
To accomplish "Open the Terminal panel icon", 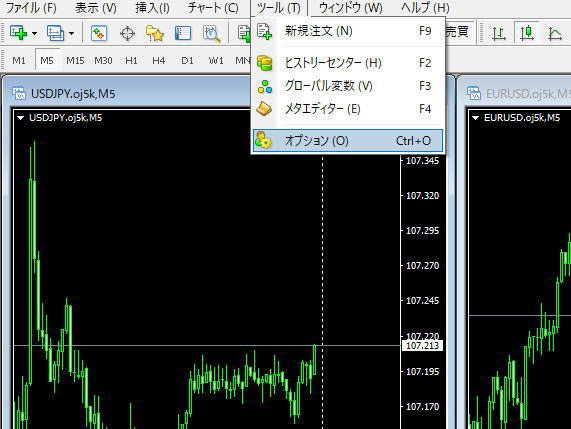I will [x=183, y=33].
